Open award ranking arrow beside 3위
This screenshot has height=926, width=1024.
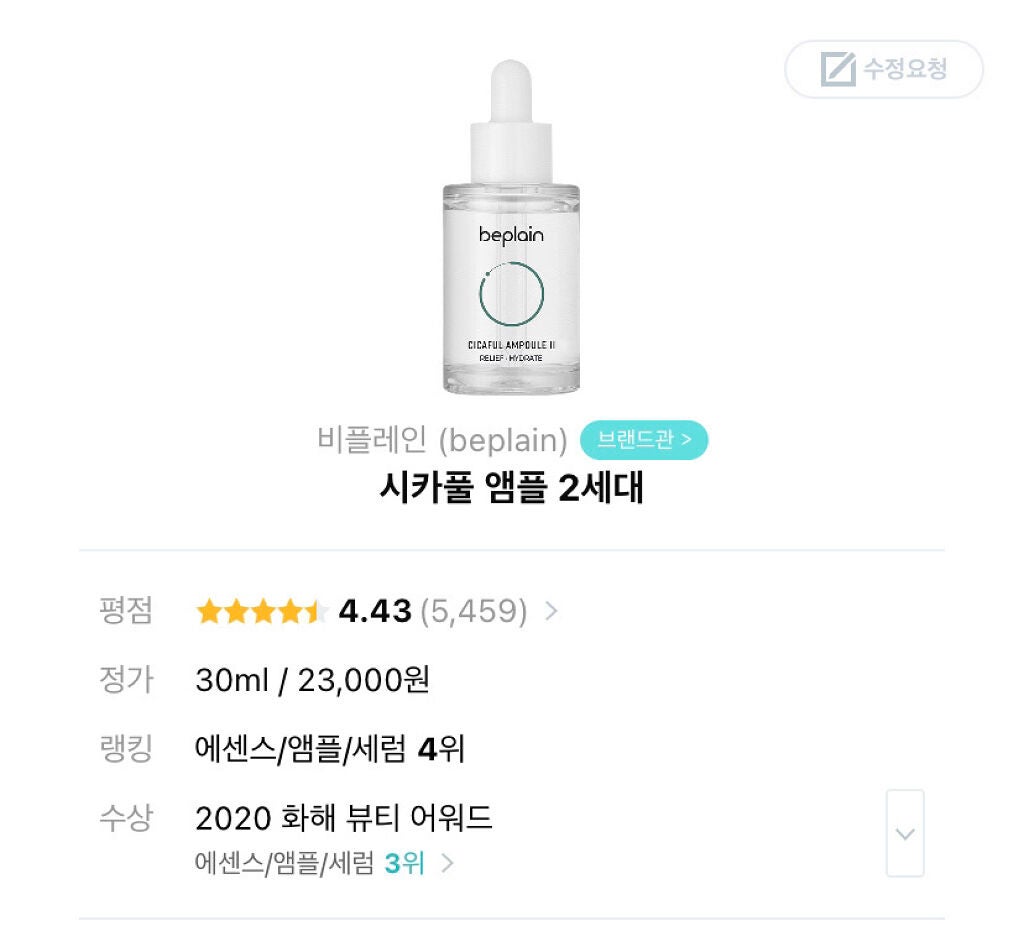(x=447, y=863)
